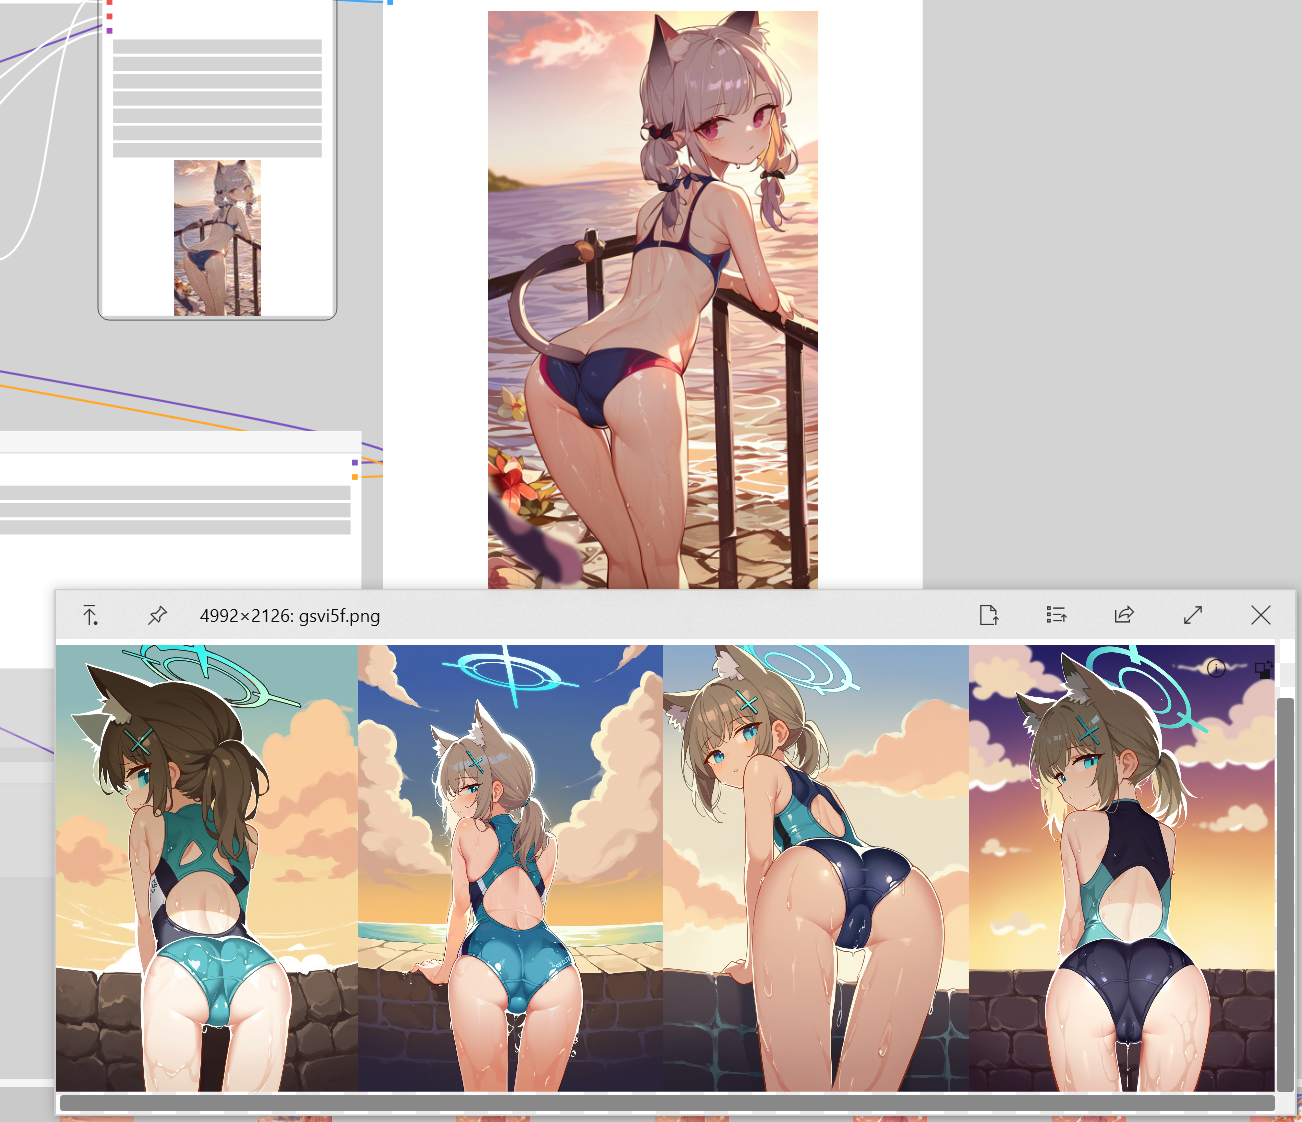The height and width of the screenshot is (1122, 1302).
Task: Close the gsvi5f.png viewer window
Action: 1261,615
